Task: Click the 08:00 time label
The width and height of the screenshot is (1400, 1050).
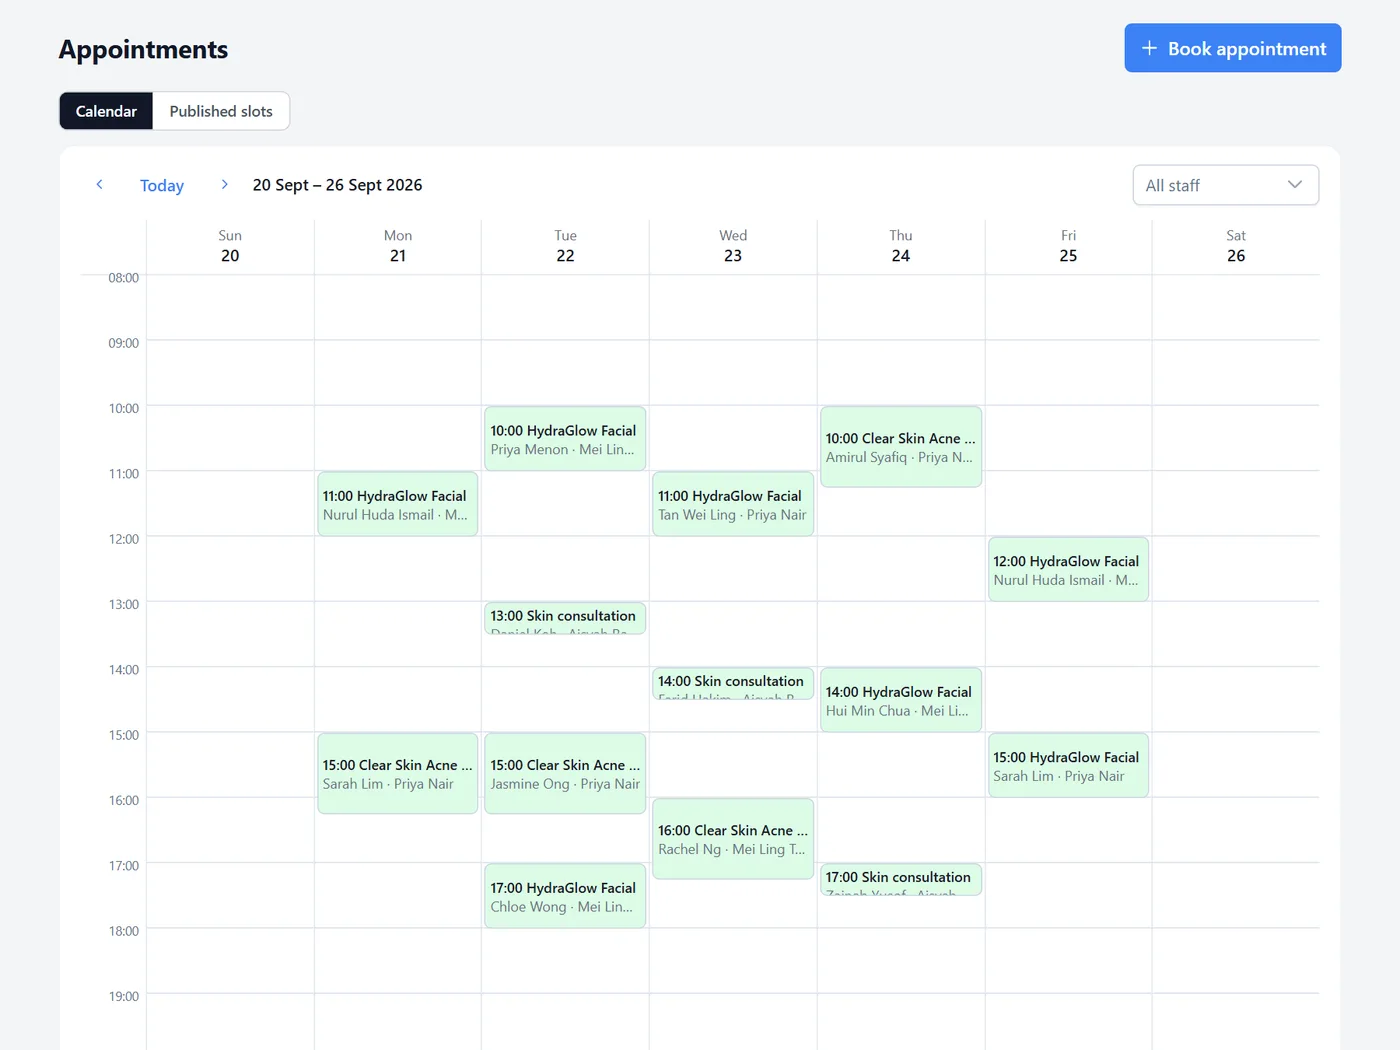Action: tap(124, 278)
